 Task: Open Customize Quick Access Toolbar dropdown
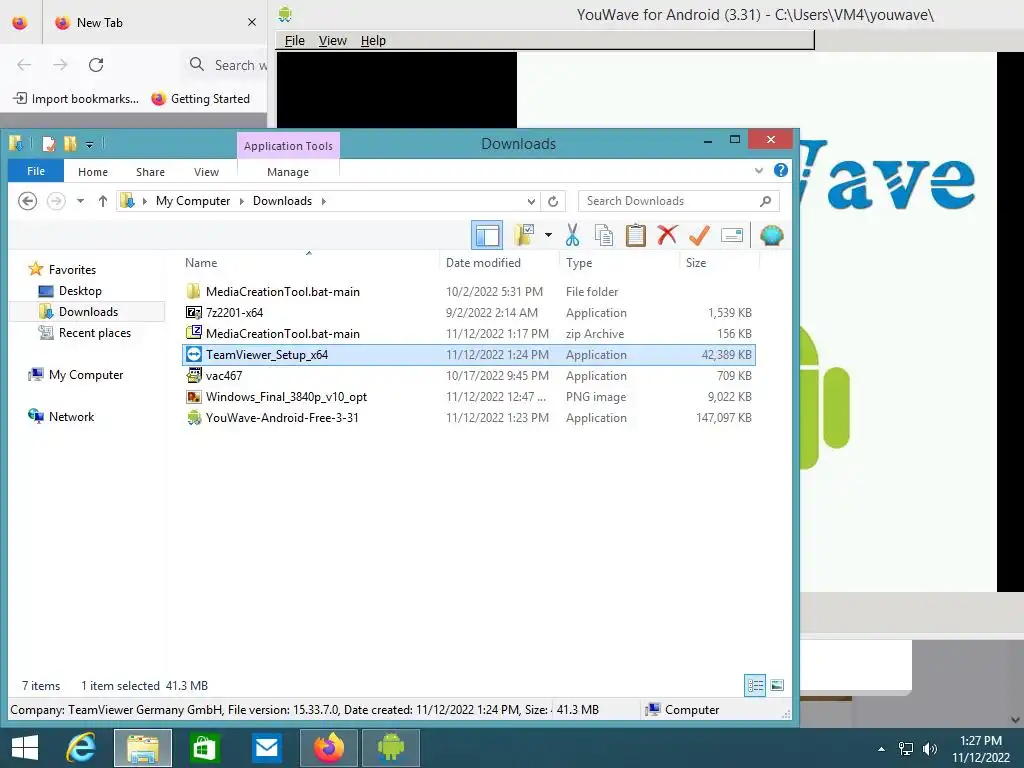coord(89,144)
